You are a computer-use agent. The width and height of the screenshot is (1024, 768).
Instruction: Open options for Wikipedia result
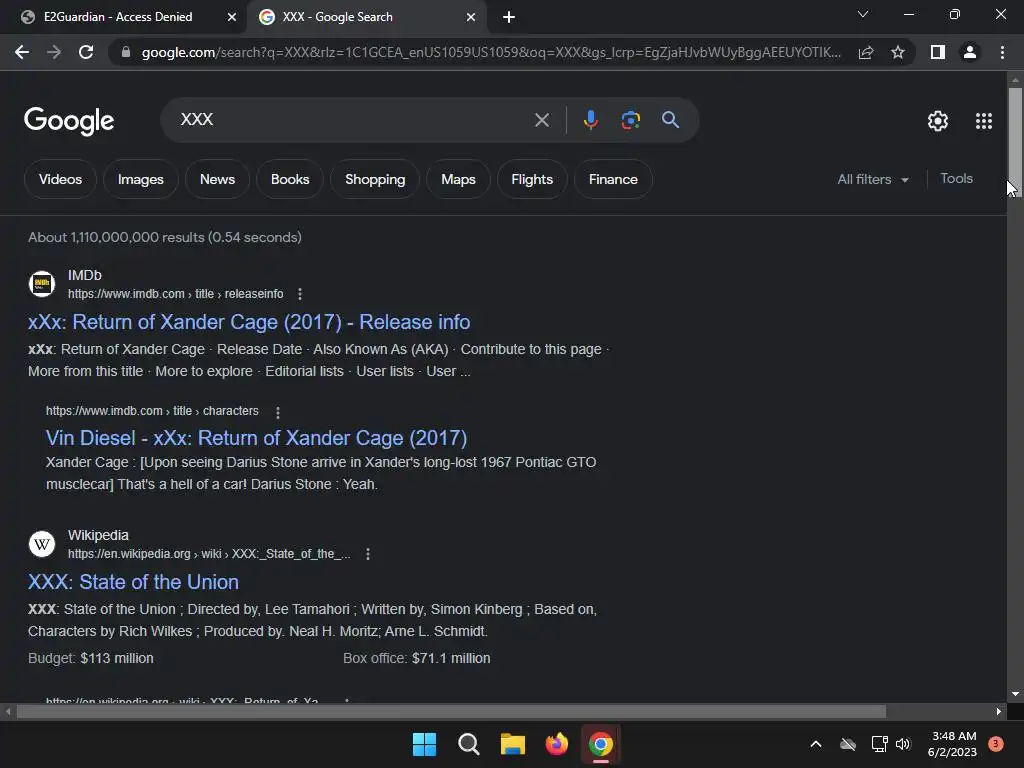coord(368,554)
